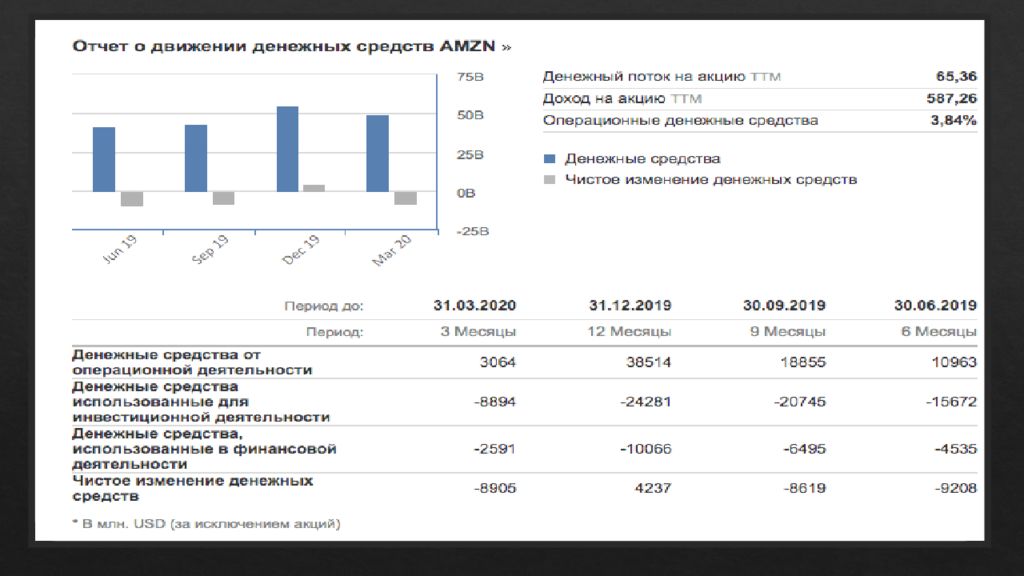Screen dimensions: 1024x576
Task: Click the financing value -4535
Action: tap(956, 449)
